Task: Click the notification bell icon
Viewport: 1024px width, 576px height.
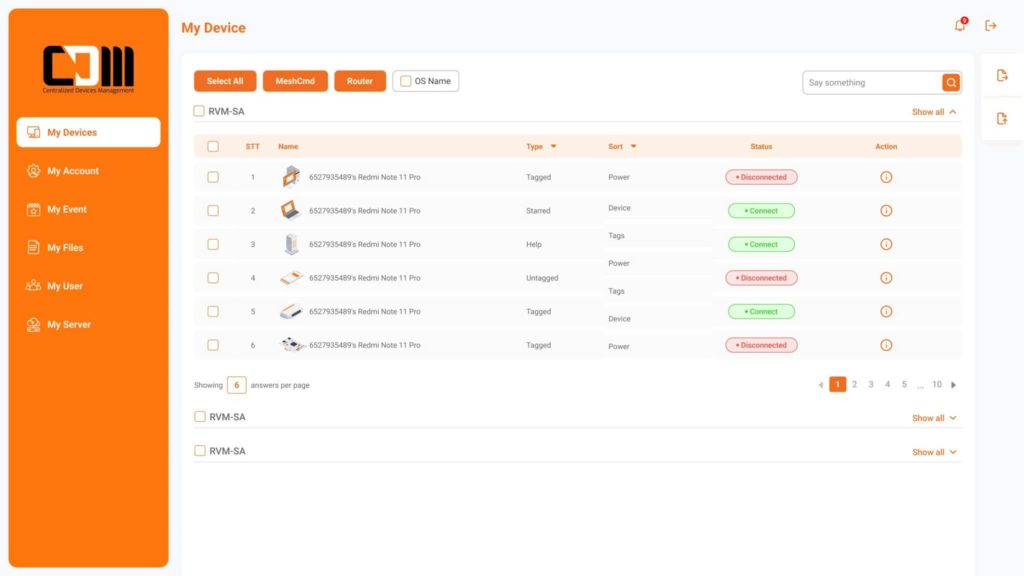Action: tap(960, 26)
